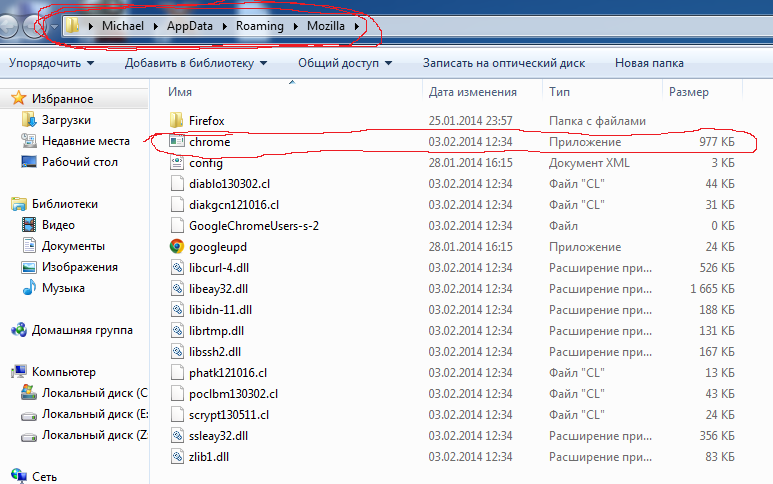The height and width of the screenshot is (484, 773).
Task: Click the Изображения library icon
Action: point(29,267)
